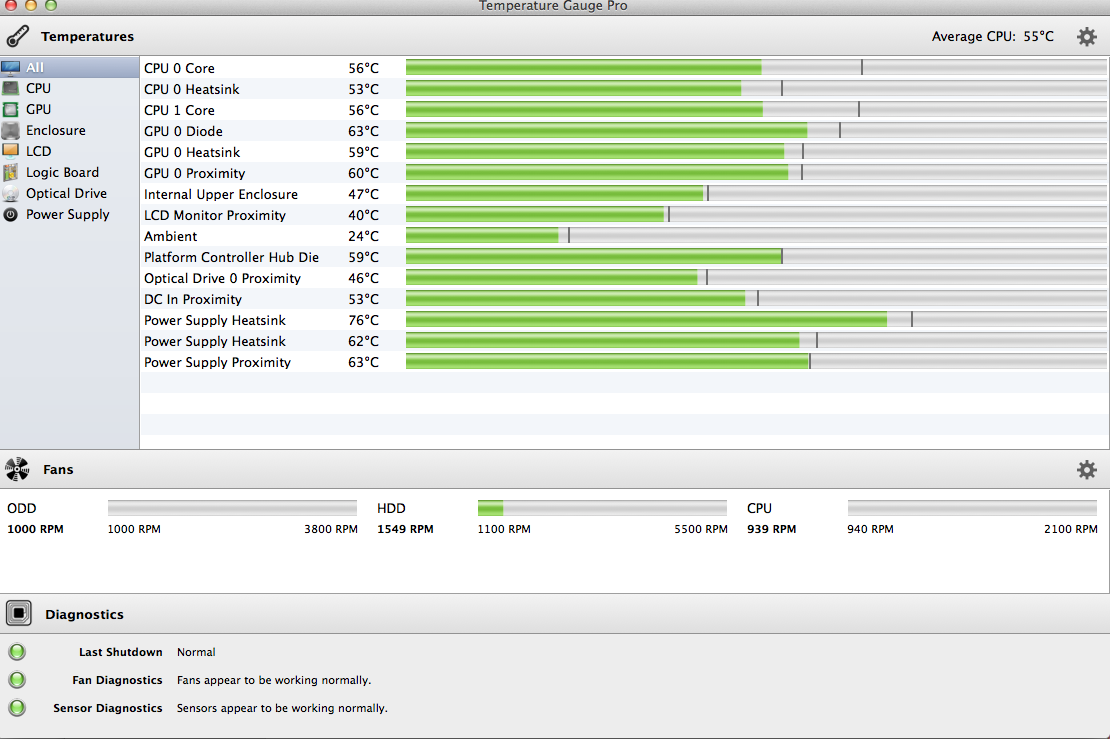Select the GPU category label
Image resolution: width=1110 pixels, height=739 pixels.
tap(38, 110)
